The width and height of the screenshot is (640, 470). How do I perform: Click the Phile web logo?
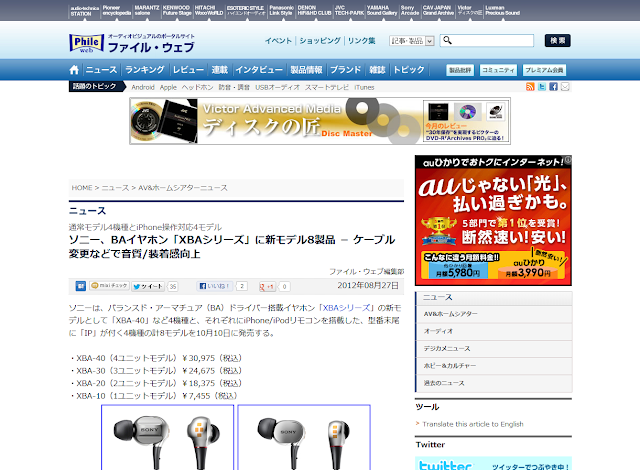(87, 43)
